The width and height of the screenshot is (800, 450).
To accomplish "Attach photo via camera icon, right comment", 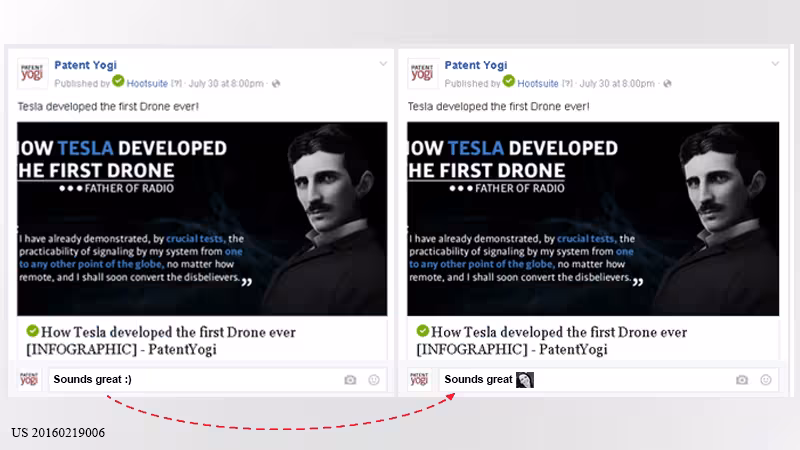I will click(742, 380).
